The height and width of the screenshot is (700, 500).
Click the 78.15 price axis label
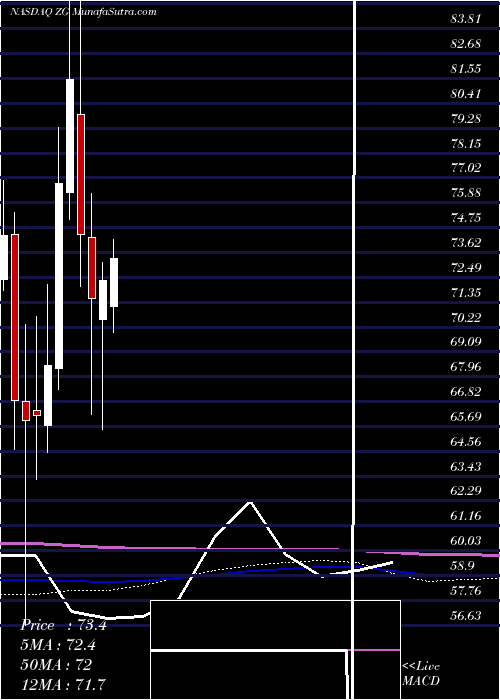[x=466, y=144]
